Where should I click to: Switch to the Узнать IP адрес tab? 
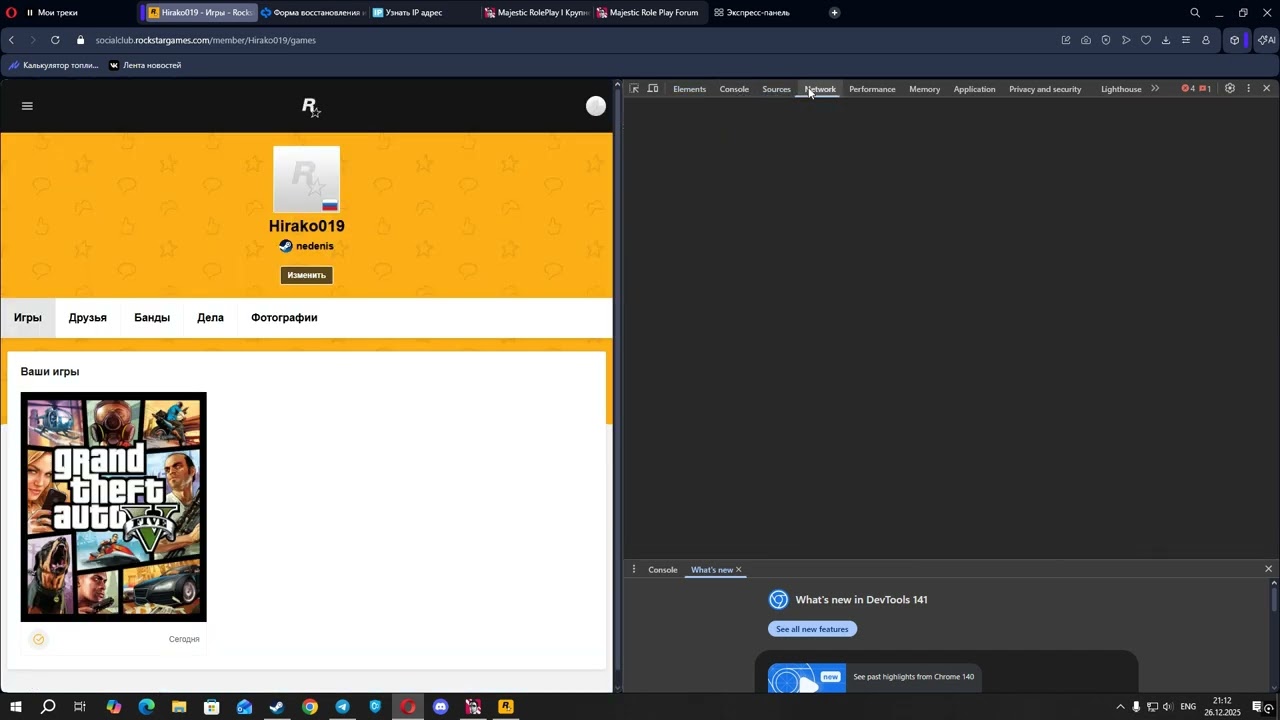(x=414, y=13)
